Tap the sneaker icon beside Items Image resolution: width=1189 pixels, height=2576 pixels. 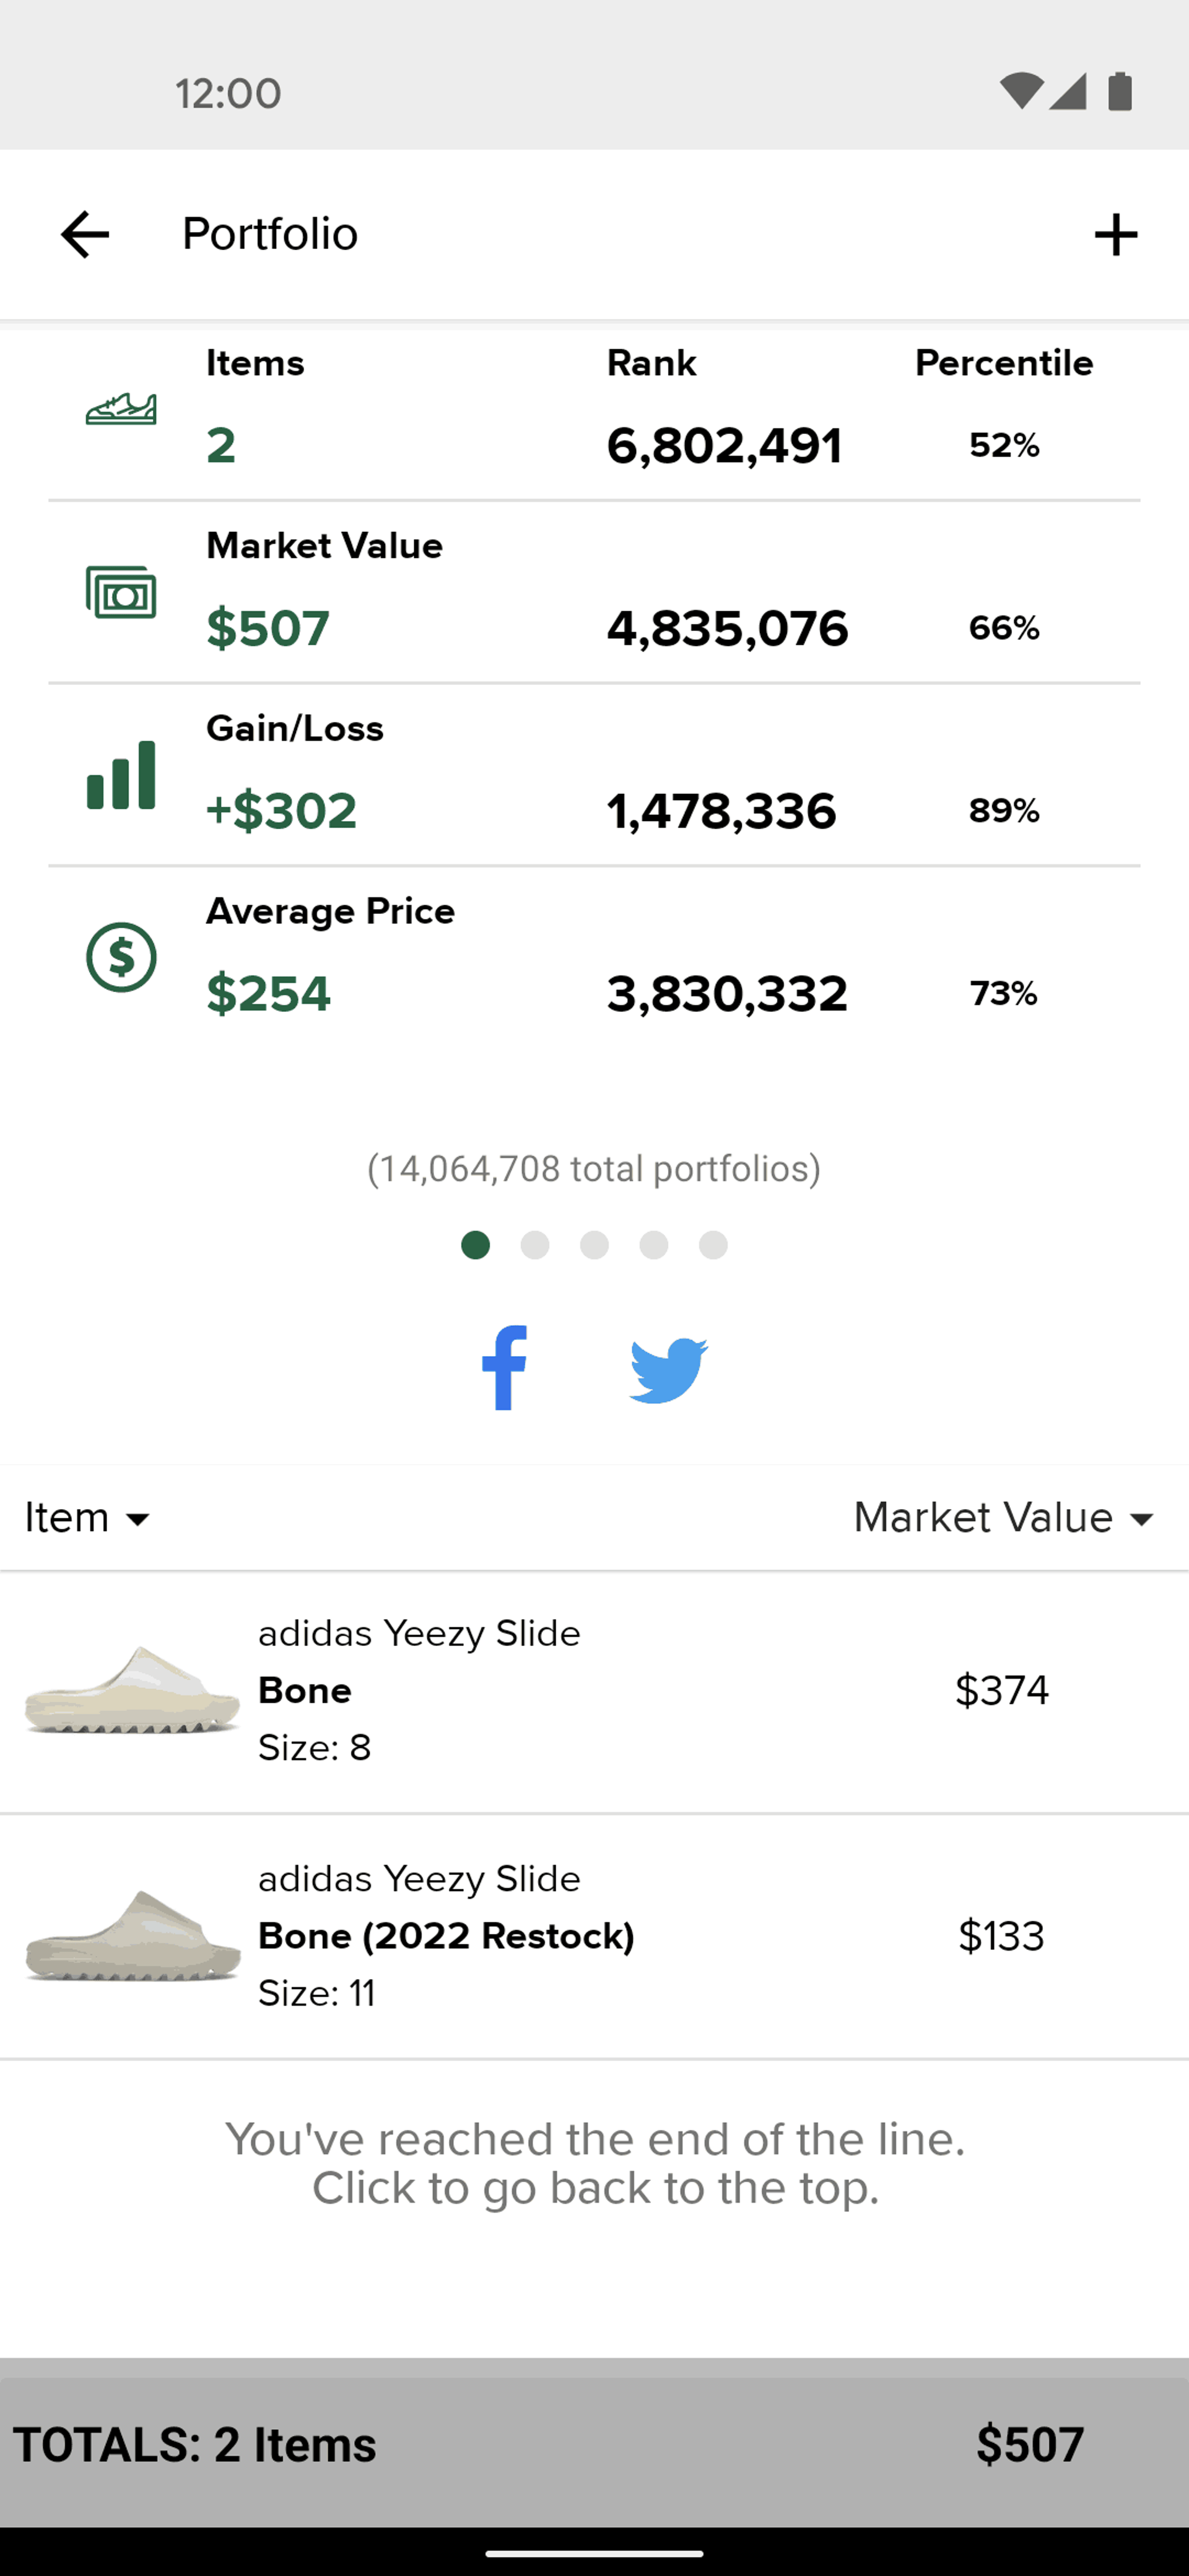pos(121,409)
